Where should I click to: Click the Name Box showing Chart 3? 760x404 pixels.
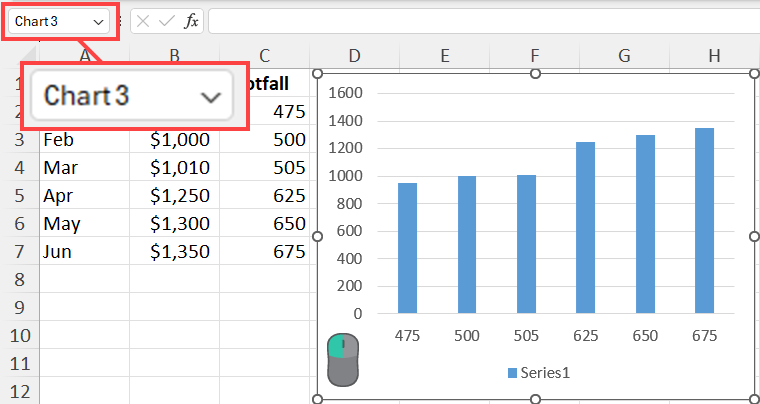point(59,22)
